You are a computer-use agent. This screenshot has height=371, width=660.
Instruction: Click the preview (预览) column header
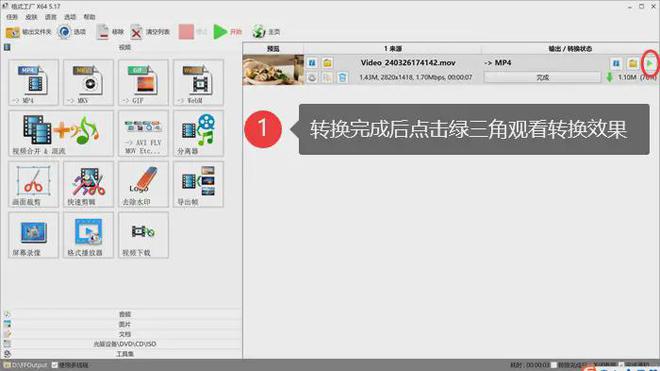273,49
